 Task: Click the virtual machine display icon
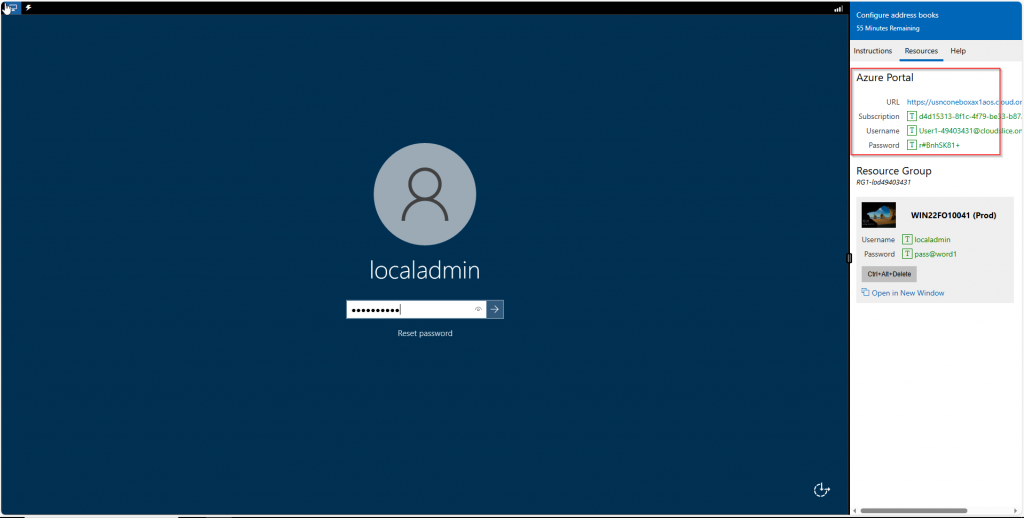pos(11,7)
